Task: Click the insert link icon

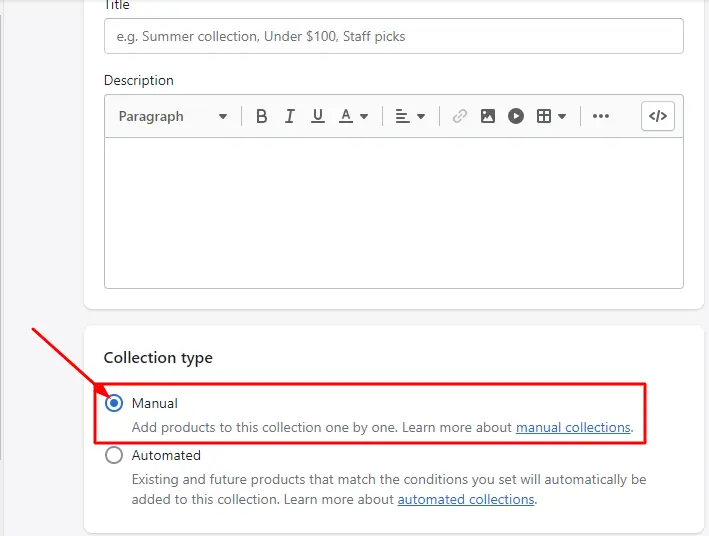Action: coord(460,116)
